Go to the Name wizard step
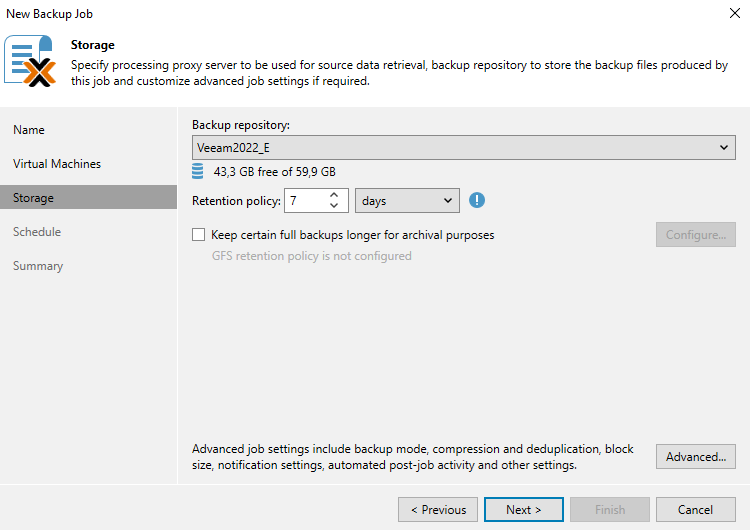This screenshot has height=530, width=750. [x=29, y=130]
